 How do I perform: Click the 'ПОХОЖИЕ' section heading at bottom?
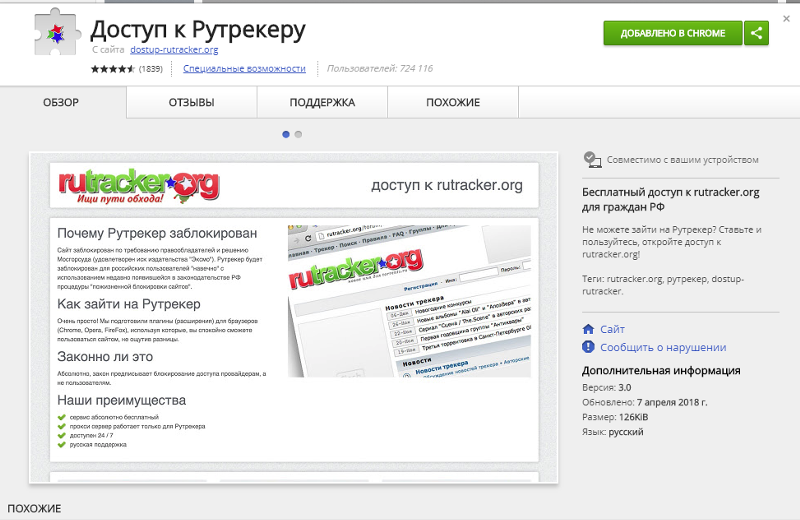tap(34, 509)
